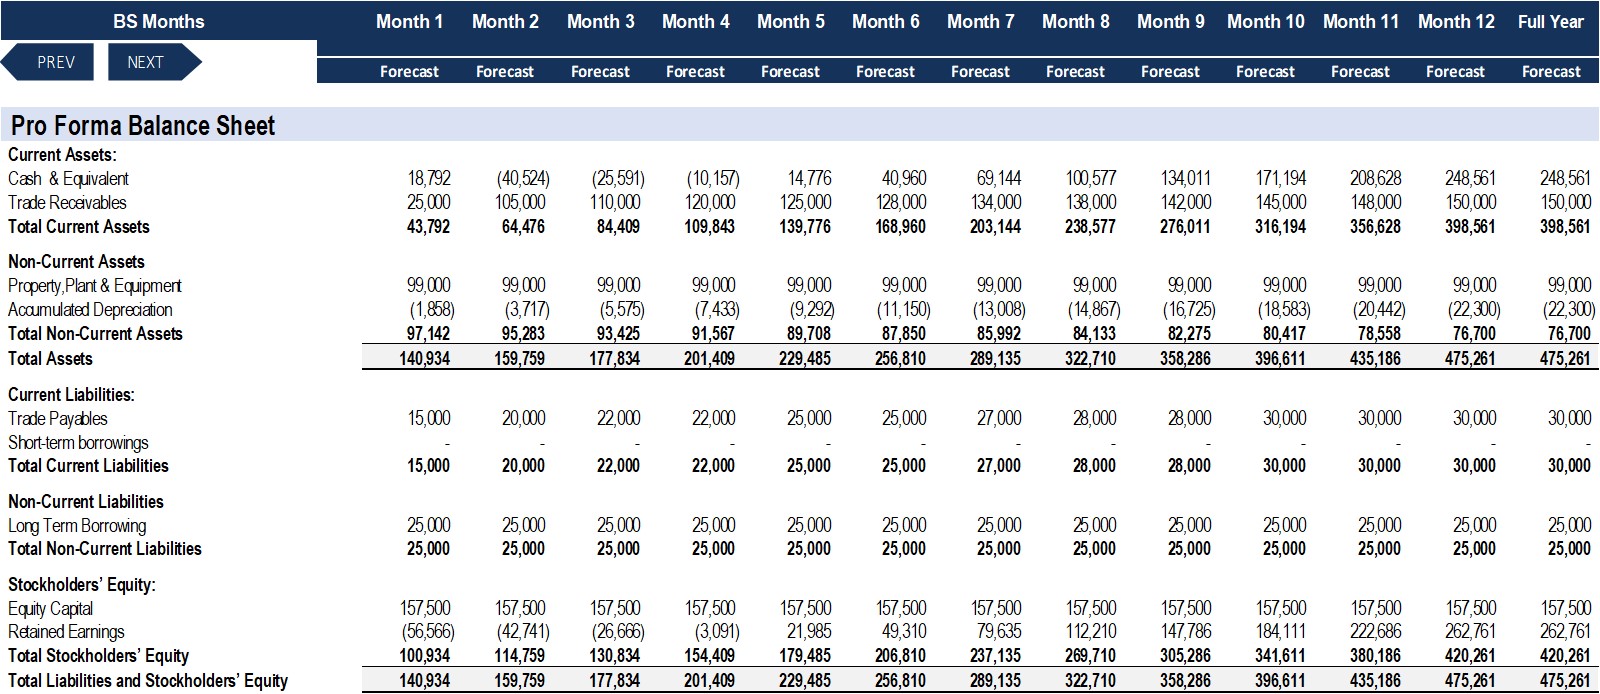Select the Month 12 column header

pyautogui.click(x=1456, y=21)
